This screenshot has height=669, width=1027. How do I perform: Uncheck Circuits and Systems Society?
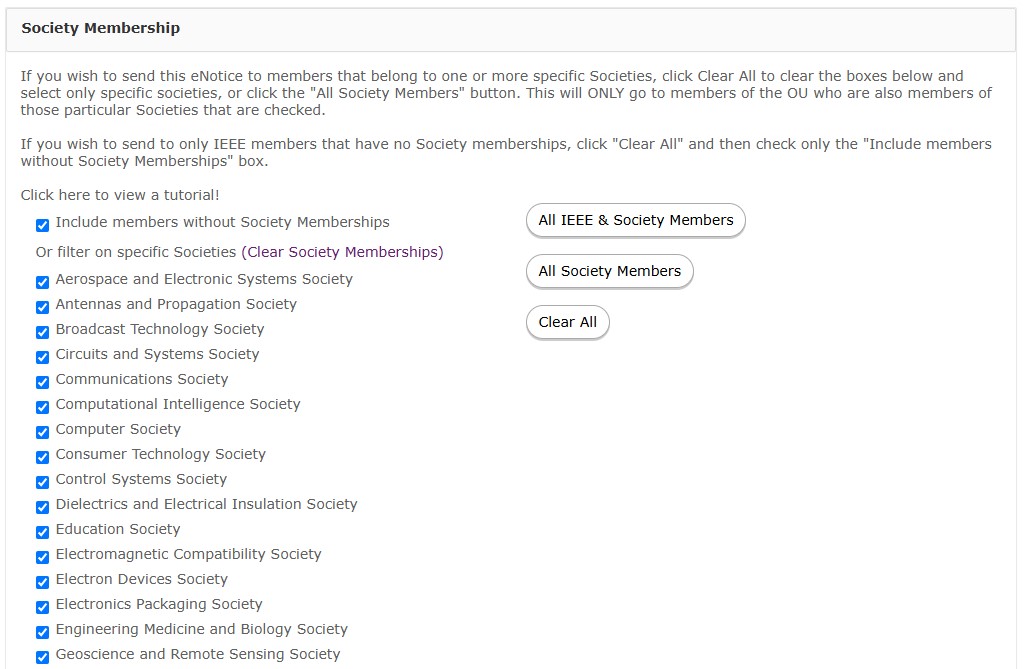tap(43, 357)
